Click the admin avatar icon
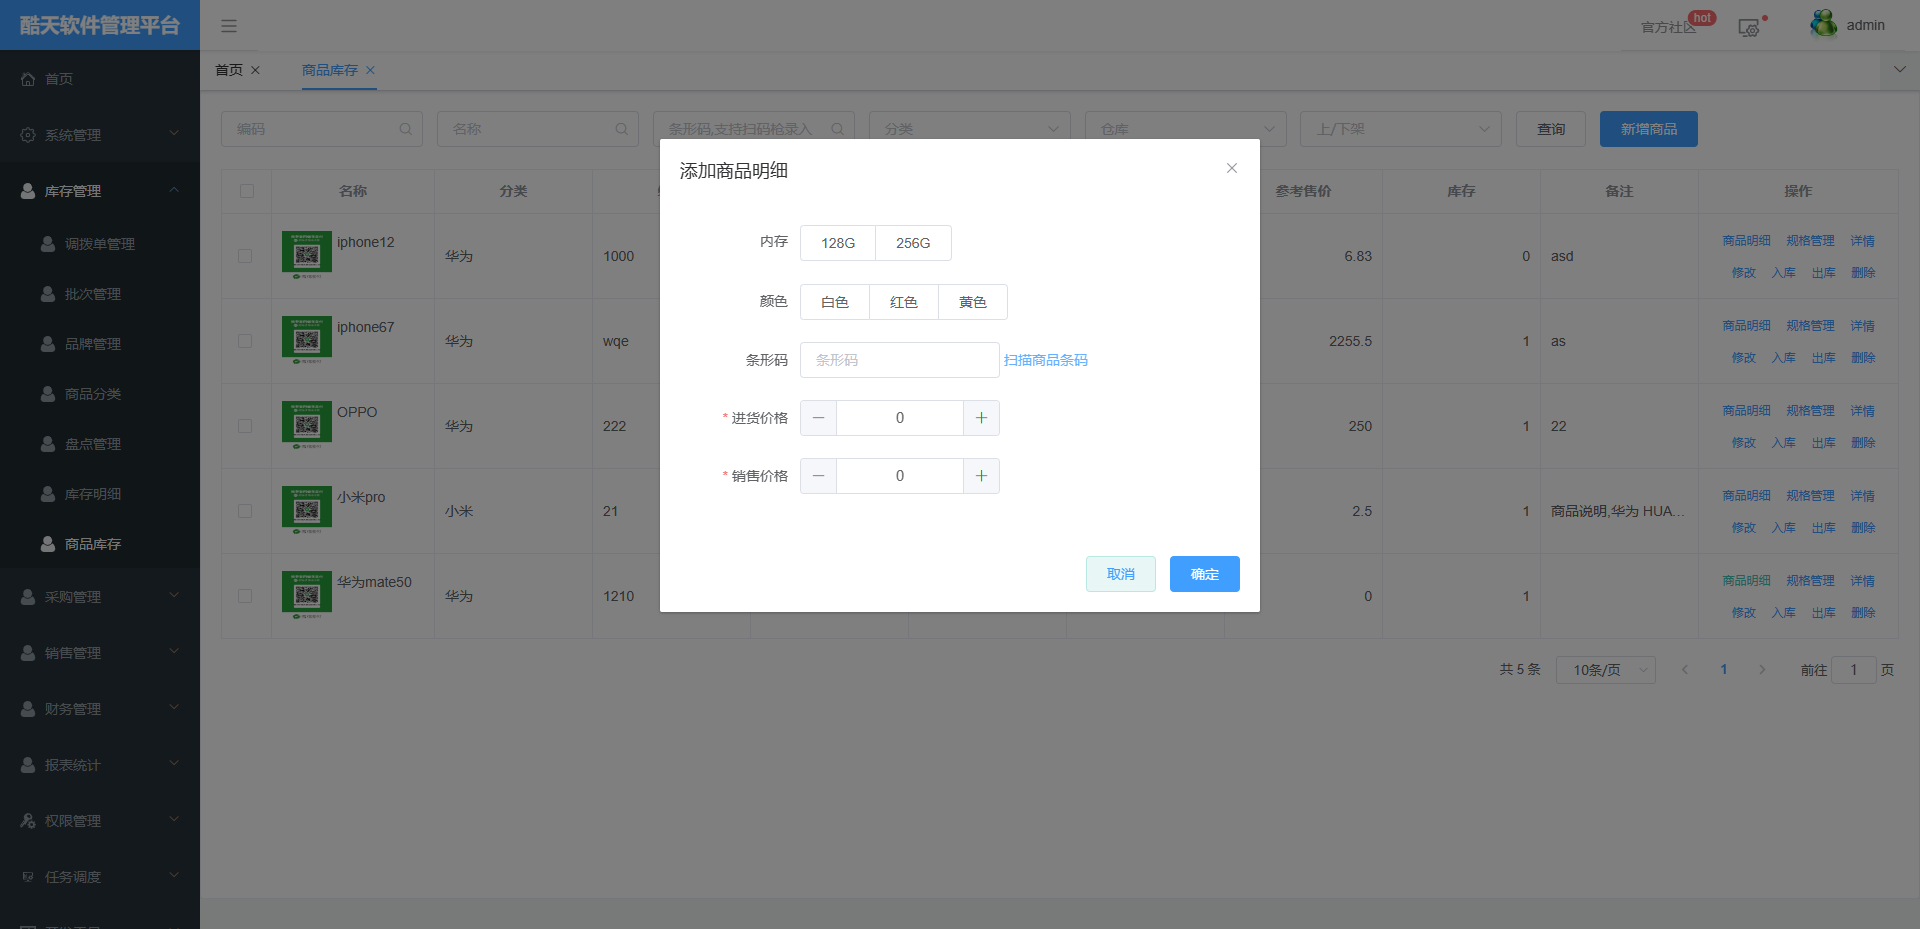 click(1823, 24)
